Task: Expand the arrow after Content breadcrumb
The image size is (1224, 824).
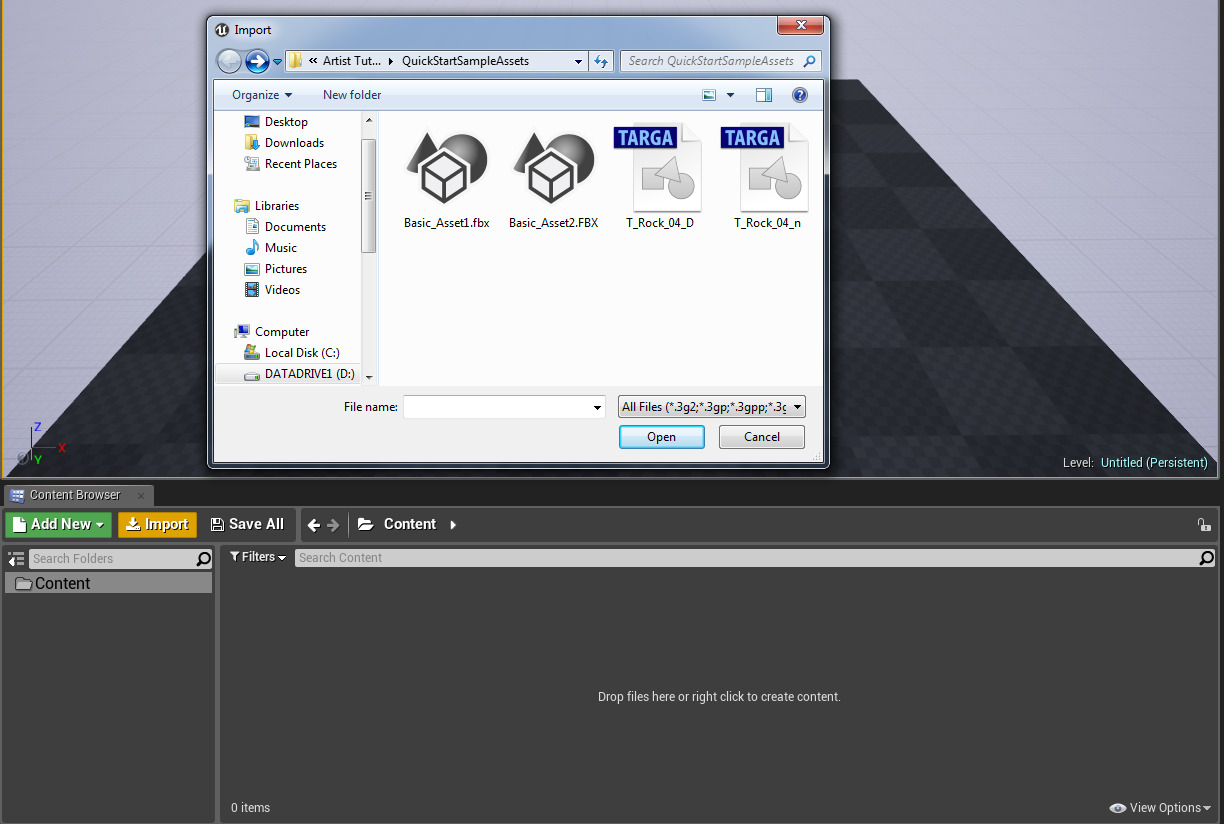Action: click(x=453, y=525)
